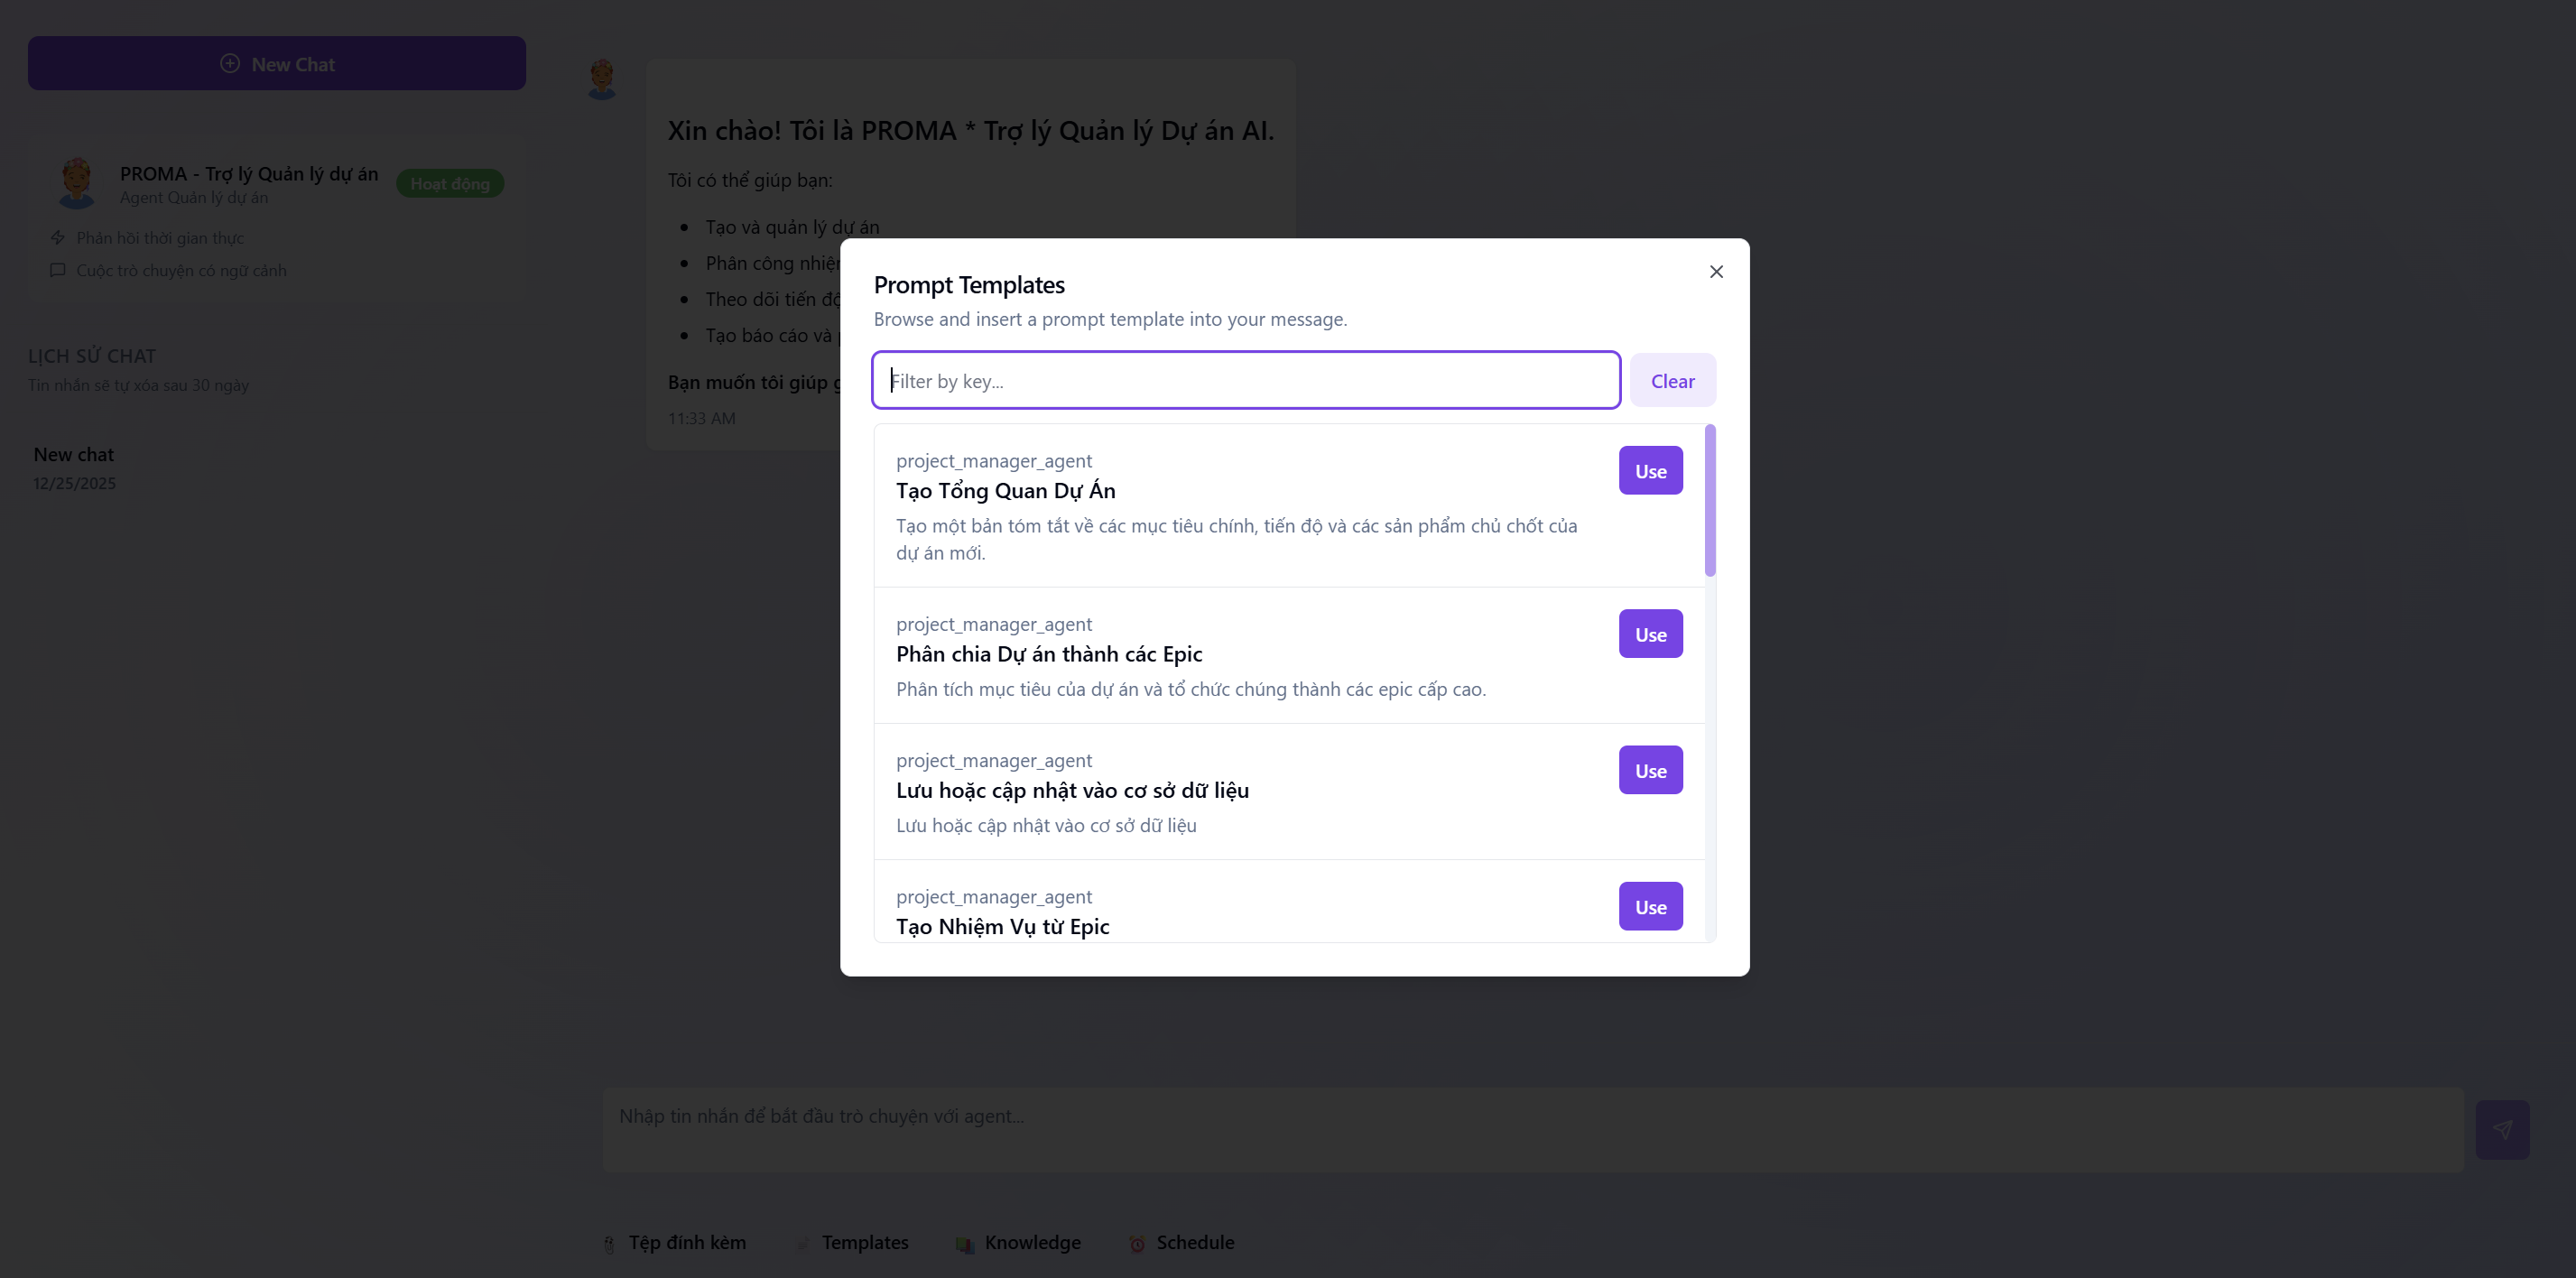
Task: Use the Tạo Tổng Quan Dự Án template
Action: pos(1650,470)
